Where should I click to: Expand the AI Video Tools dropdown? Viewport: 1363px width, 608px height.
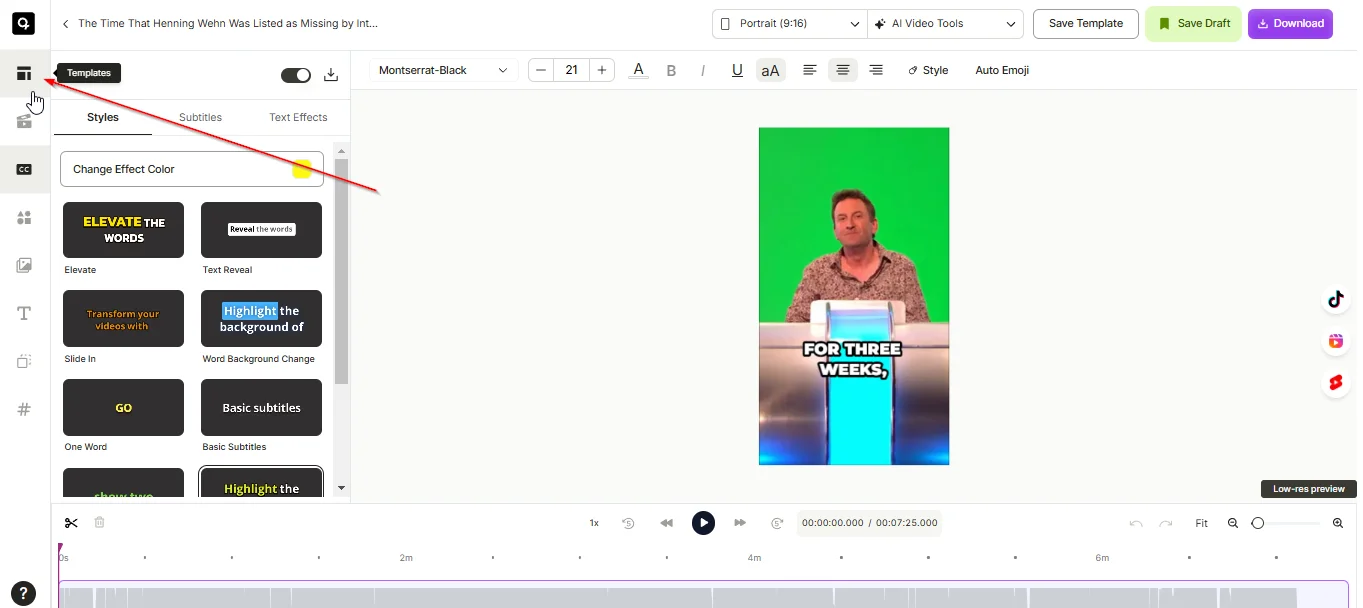click(x=944, y=24)
